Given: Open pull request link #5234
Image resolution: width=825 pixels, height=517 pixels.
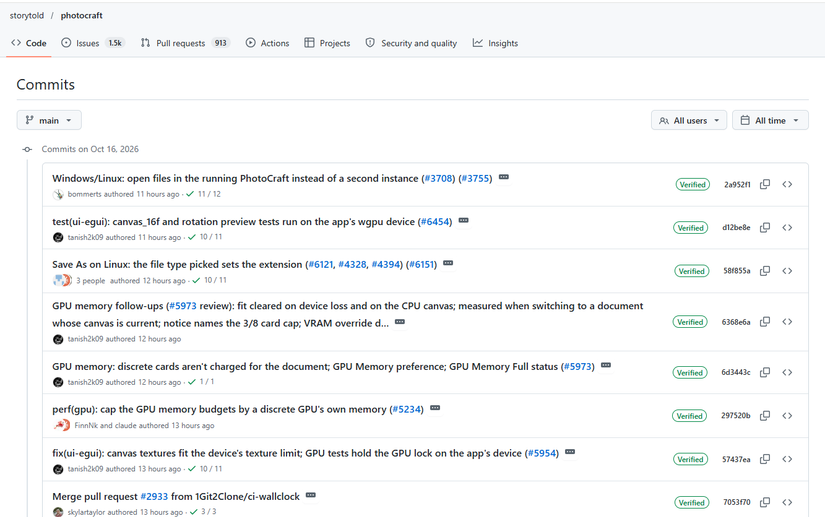Looking at the screenshot, I should 407,409.
